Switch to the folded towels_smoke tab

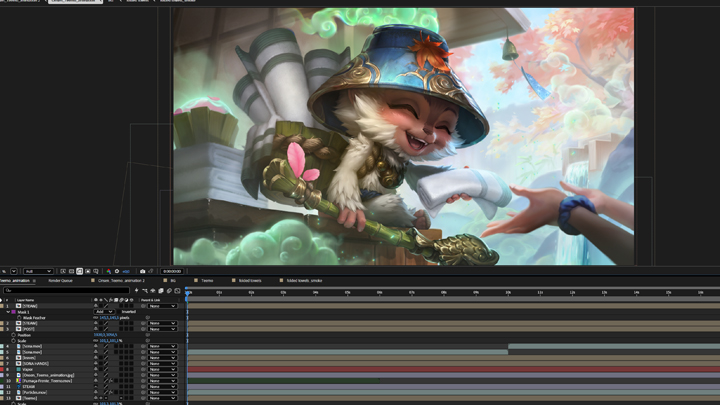[x=304, y=281]
